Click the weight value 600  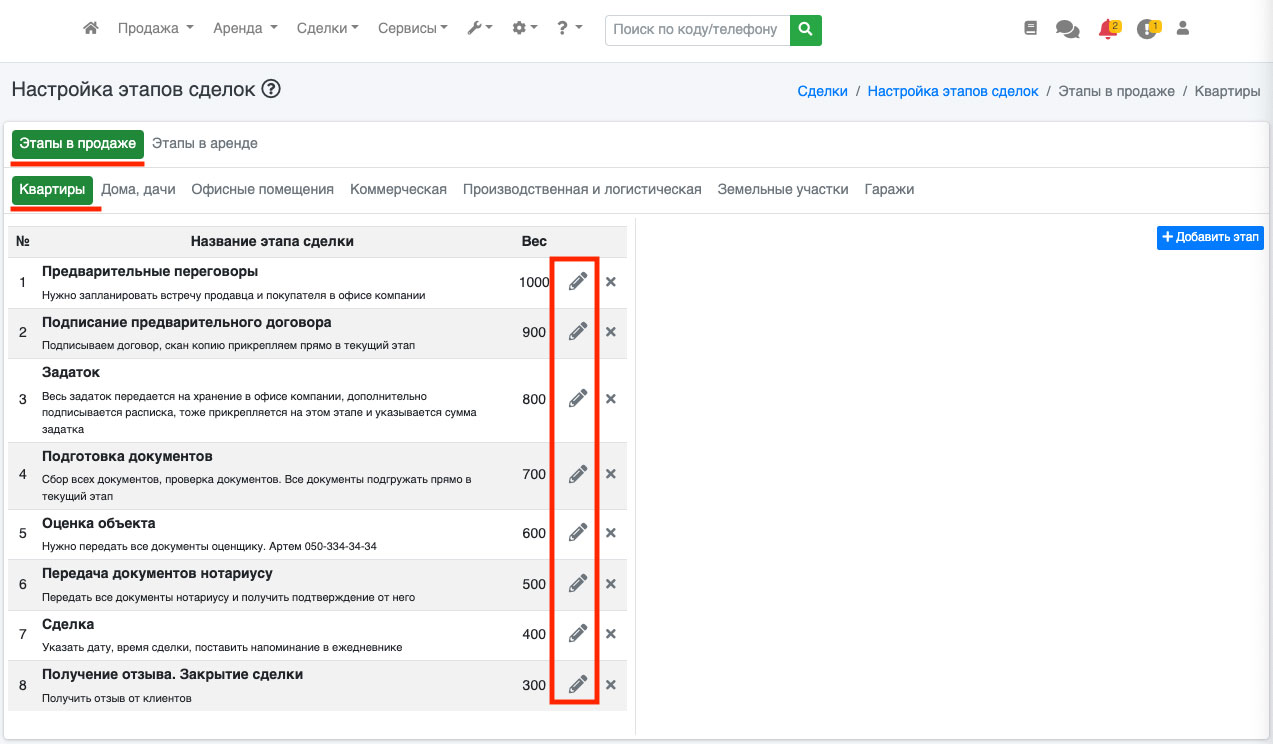(x=534, y=533)
